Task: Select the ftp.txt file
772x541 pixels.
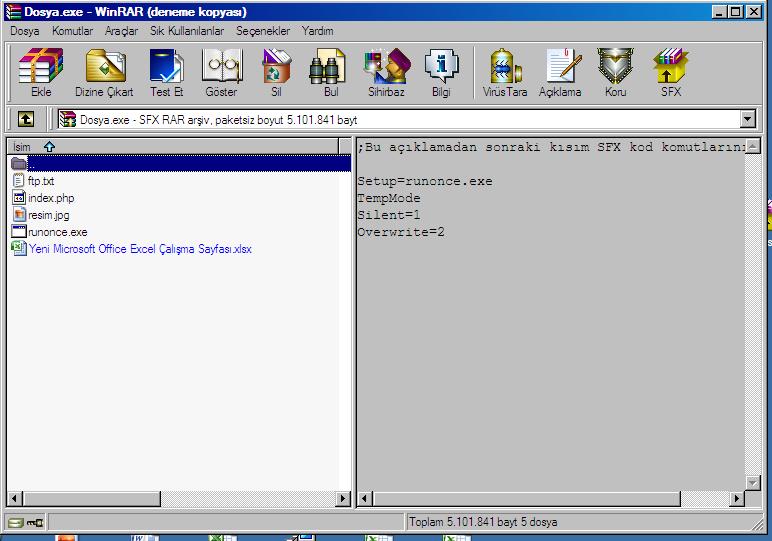Action: pos(41,181)
